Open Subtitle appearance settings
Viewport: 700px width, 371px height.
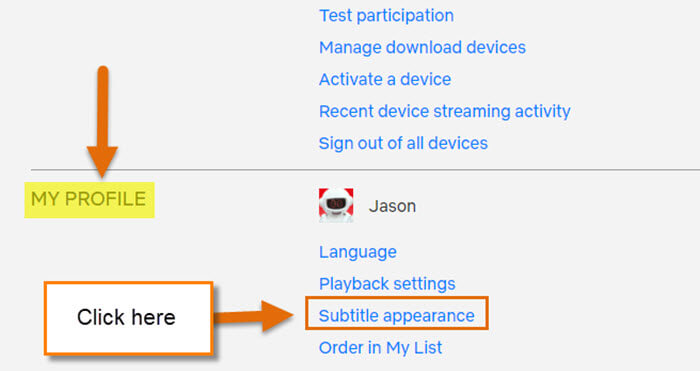397,316
